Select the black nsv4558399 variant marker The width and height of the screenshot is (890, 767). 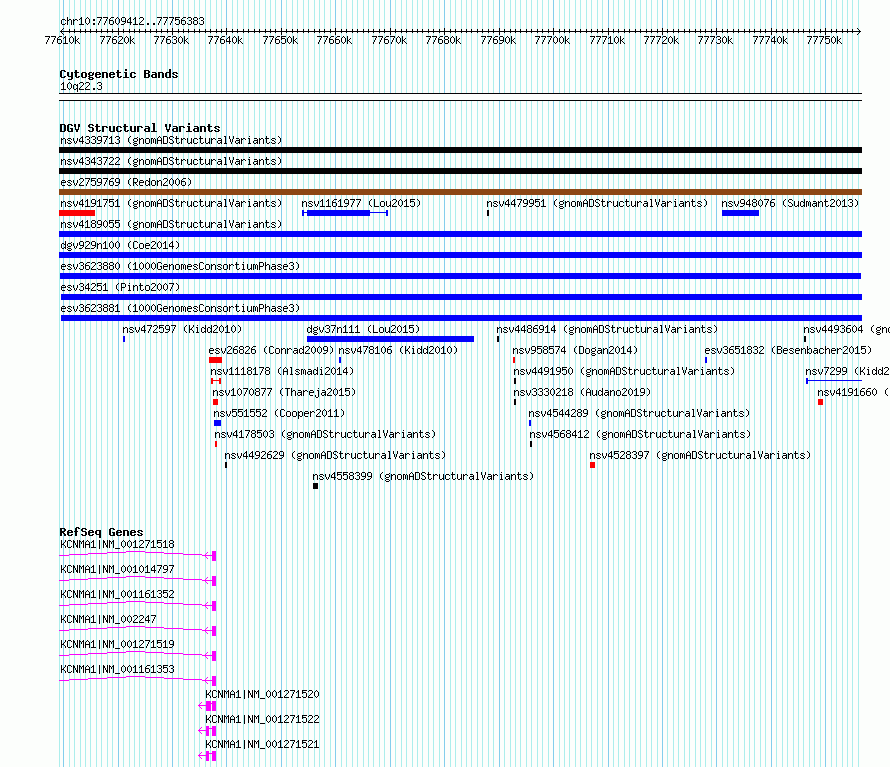pos(316,486)
